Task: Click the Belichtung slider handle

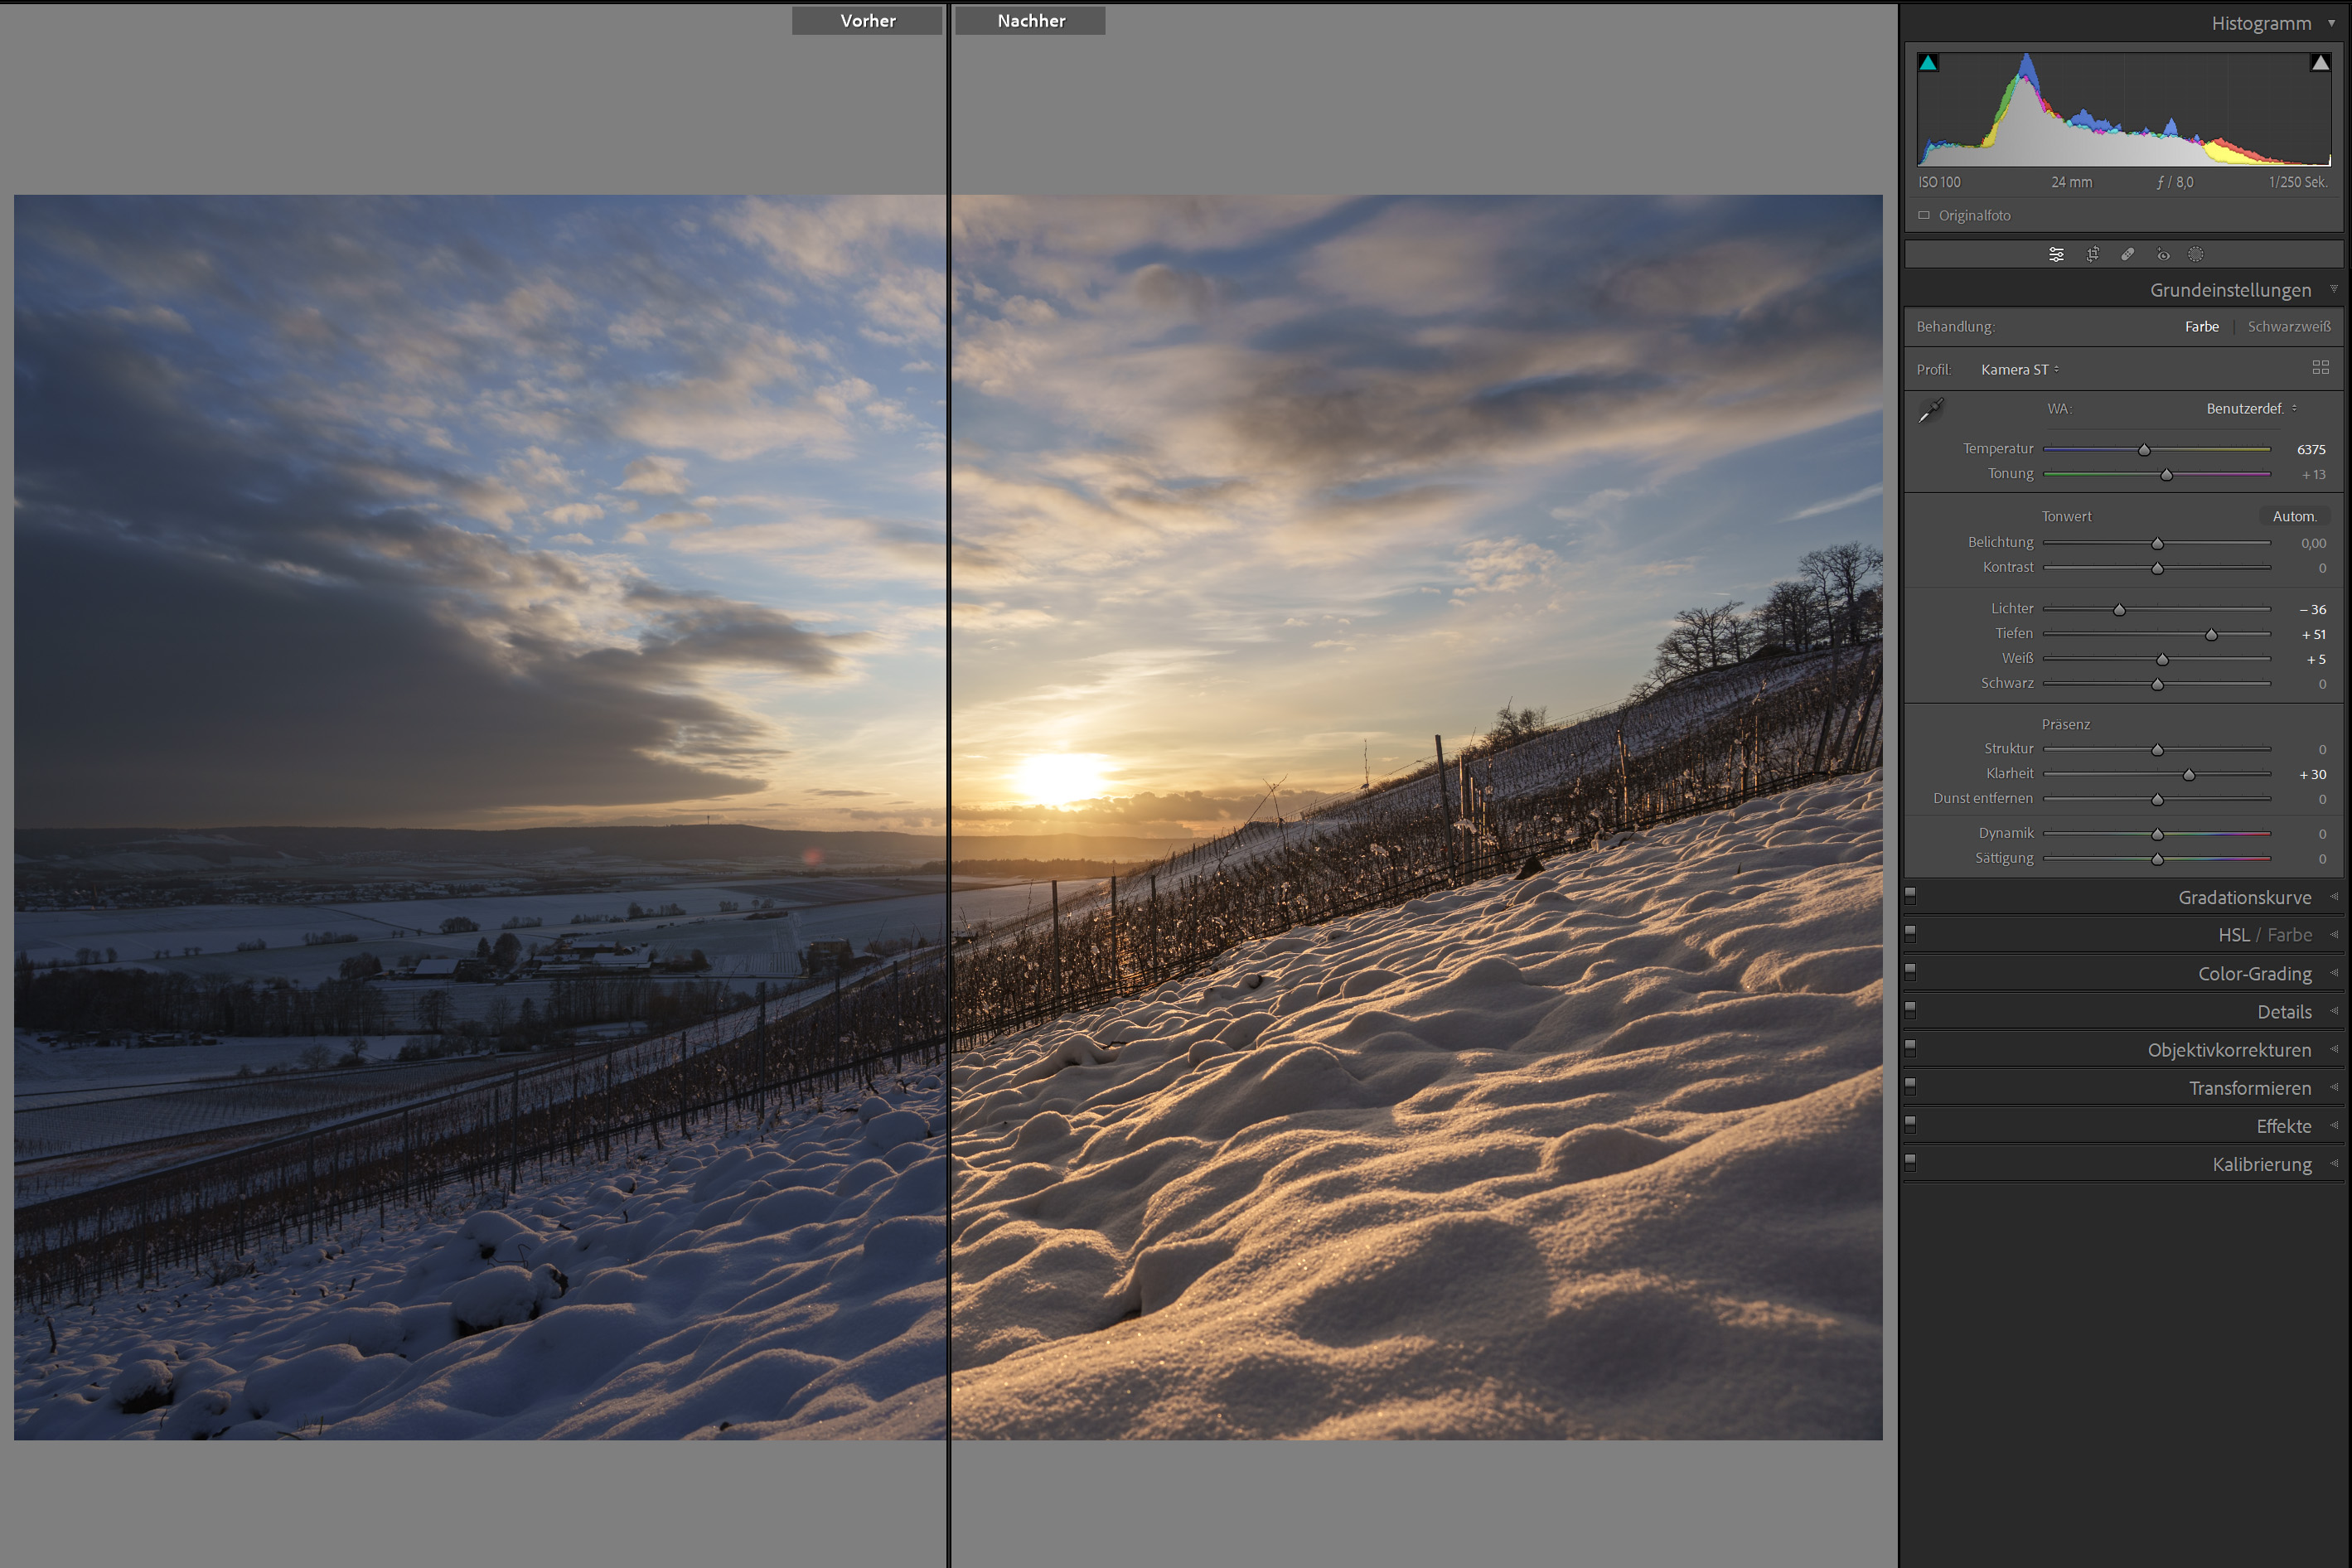Action: [2157, 543]
